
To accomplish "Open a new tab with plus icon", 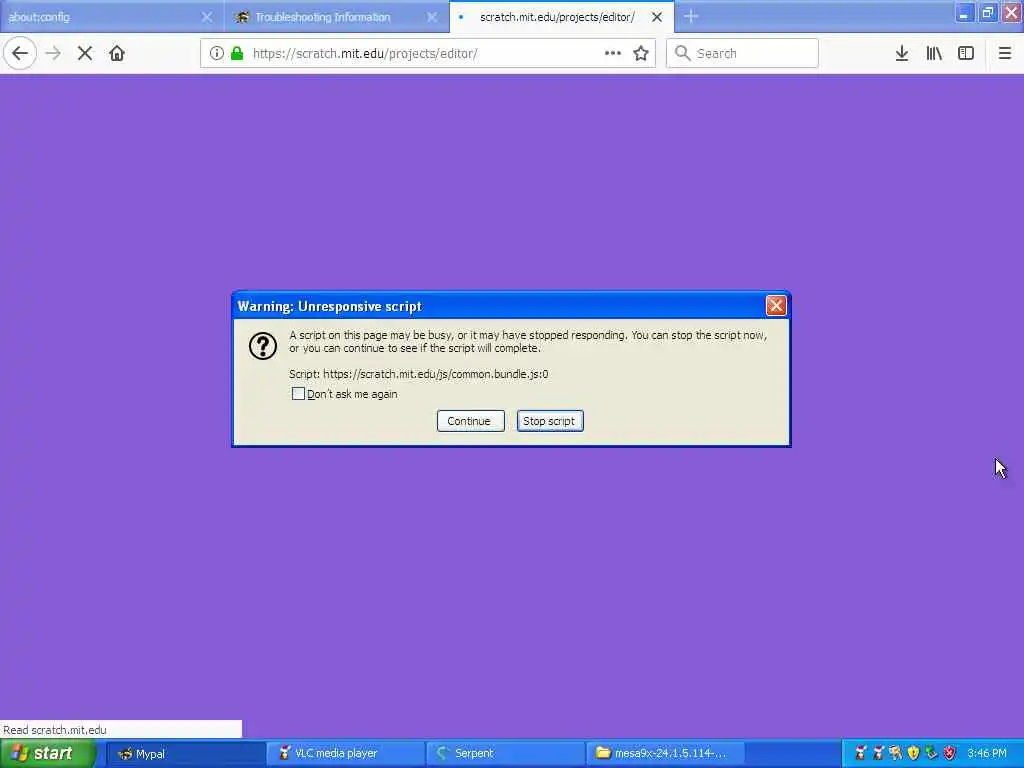I will [691, 17].
